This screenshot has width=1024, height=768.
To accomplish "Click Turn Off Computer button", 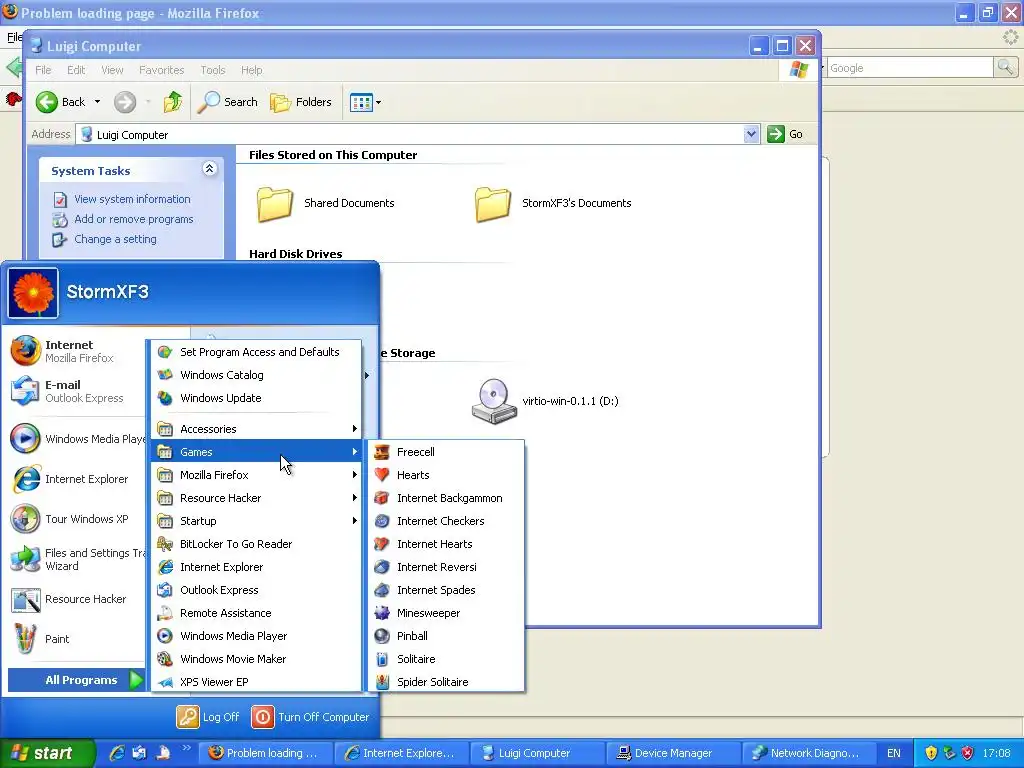I will point(310,717).
